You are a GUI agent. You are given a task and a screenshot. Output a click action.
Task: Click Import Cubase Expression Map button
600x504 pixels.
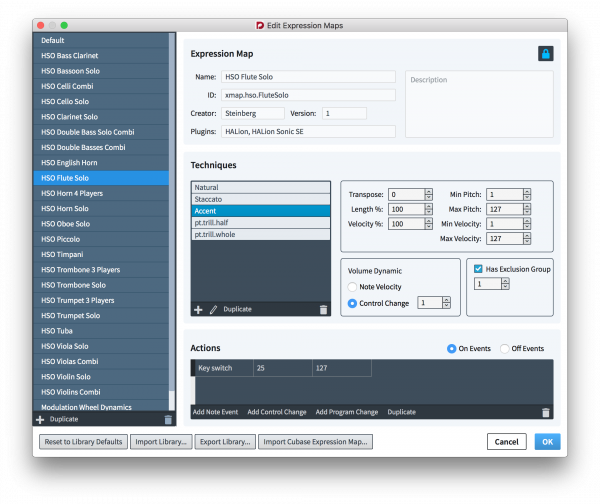pyautogui.click(x=315, y=442)
